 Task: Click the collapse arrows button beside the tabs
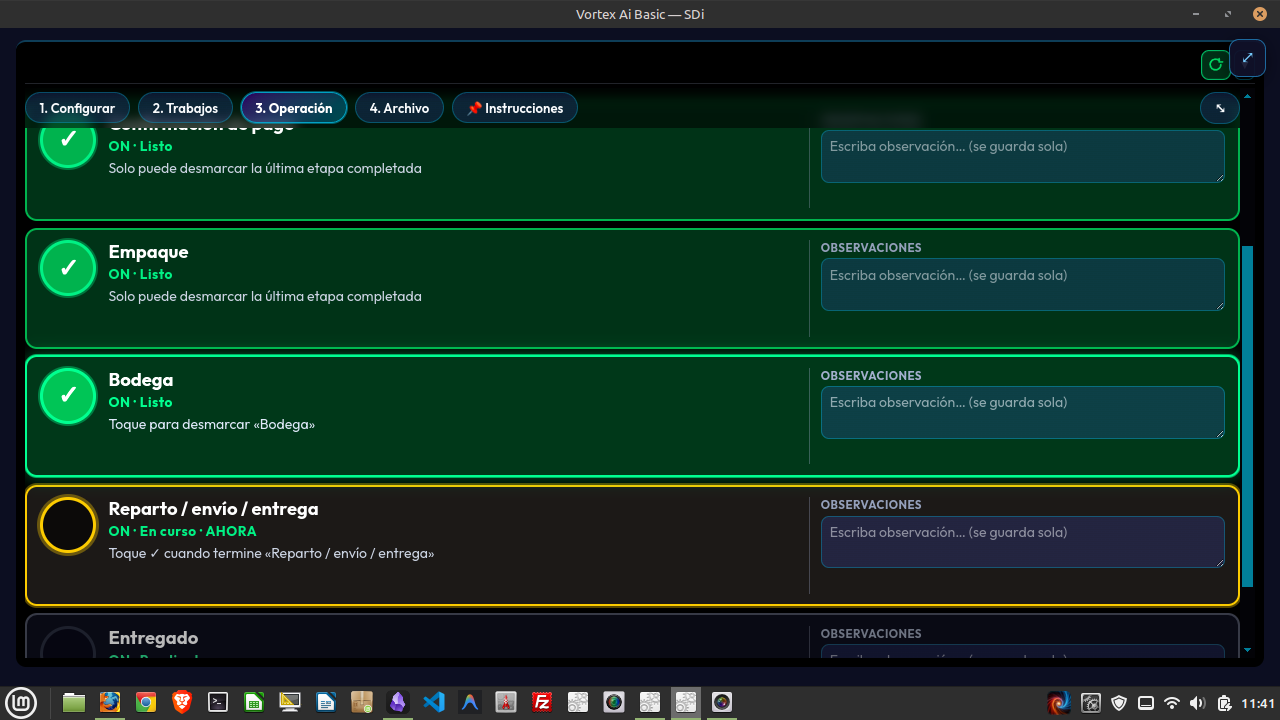1220,108
